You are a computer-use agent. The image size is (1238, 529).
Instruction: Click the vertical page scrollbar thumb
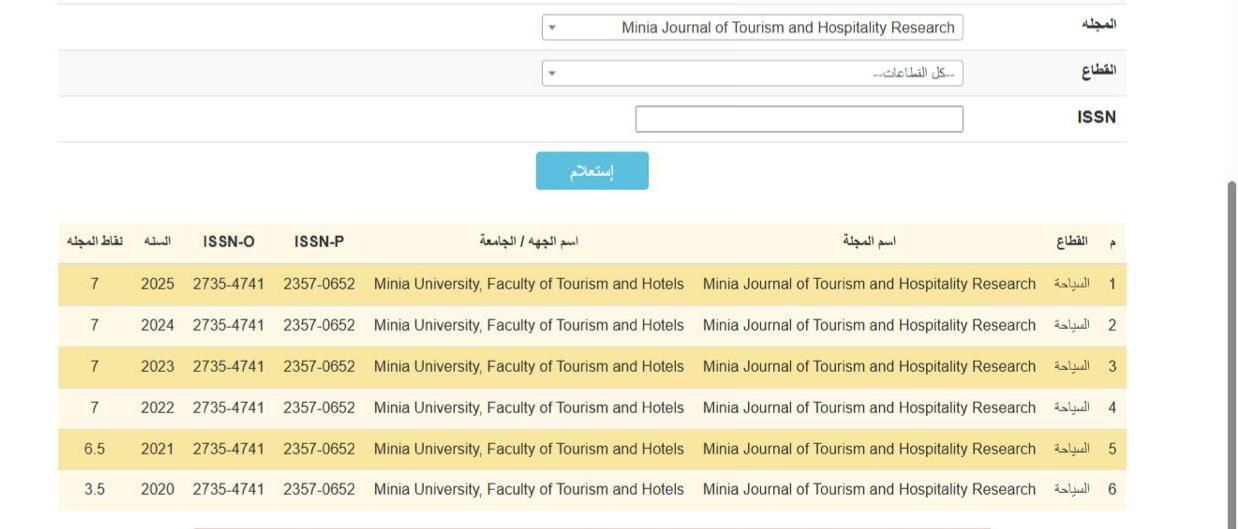click(x=1232, y=355)
